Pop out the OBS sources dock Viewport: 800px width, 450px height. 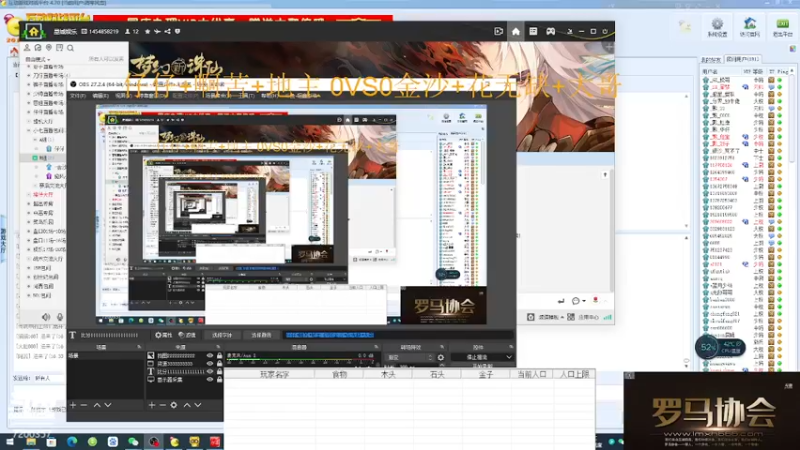[218, 347]
